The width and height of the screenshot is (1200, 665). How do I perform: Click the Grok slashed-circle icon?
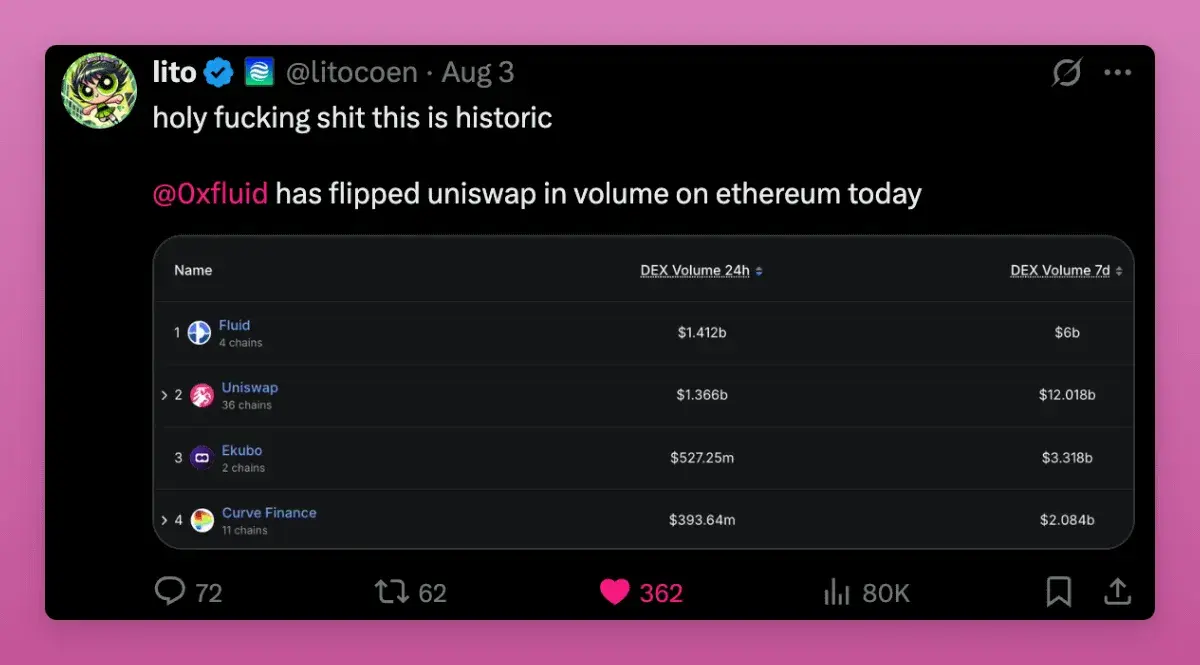[1067, 73]
